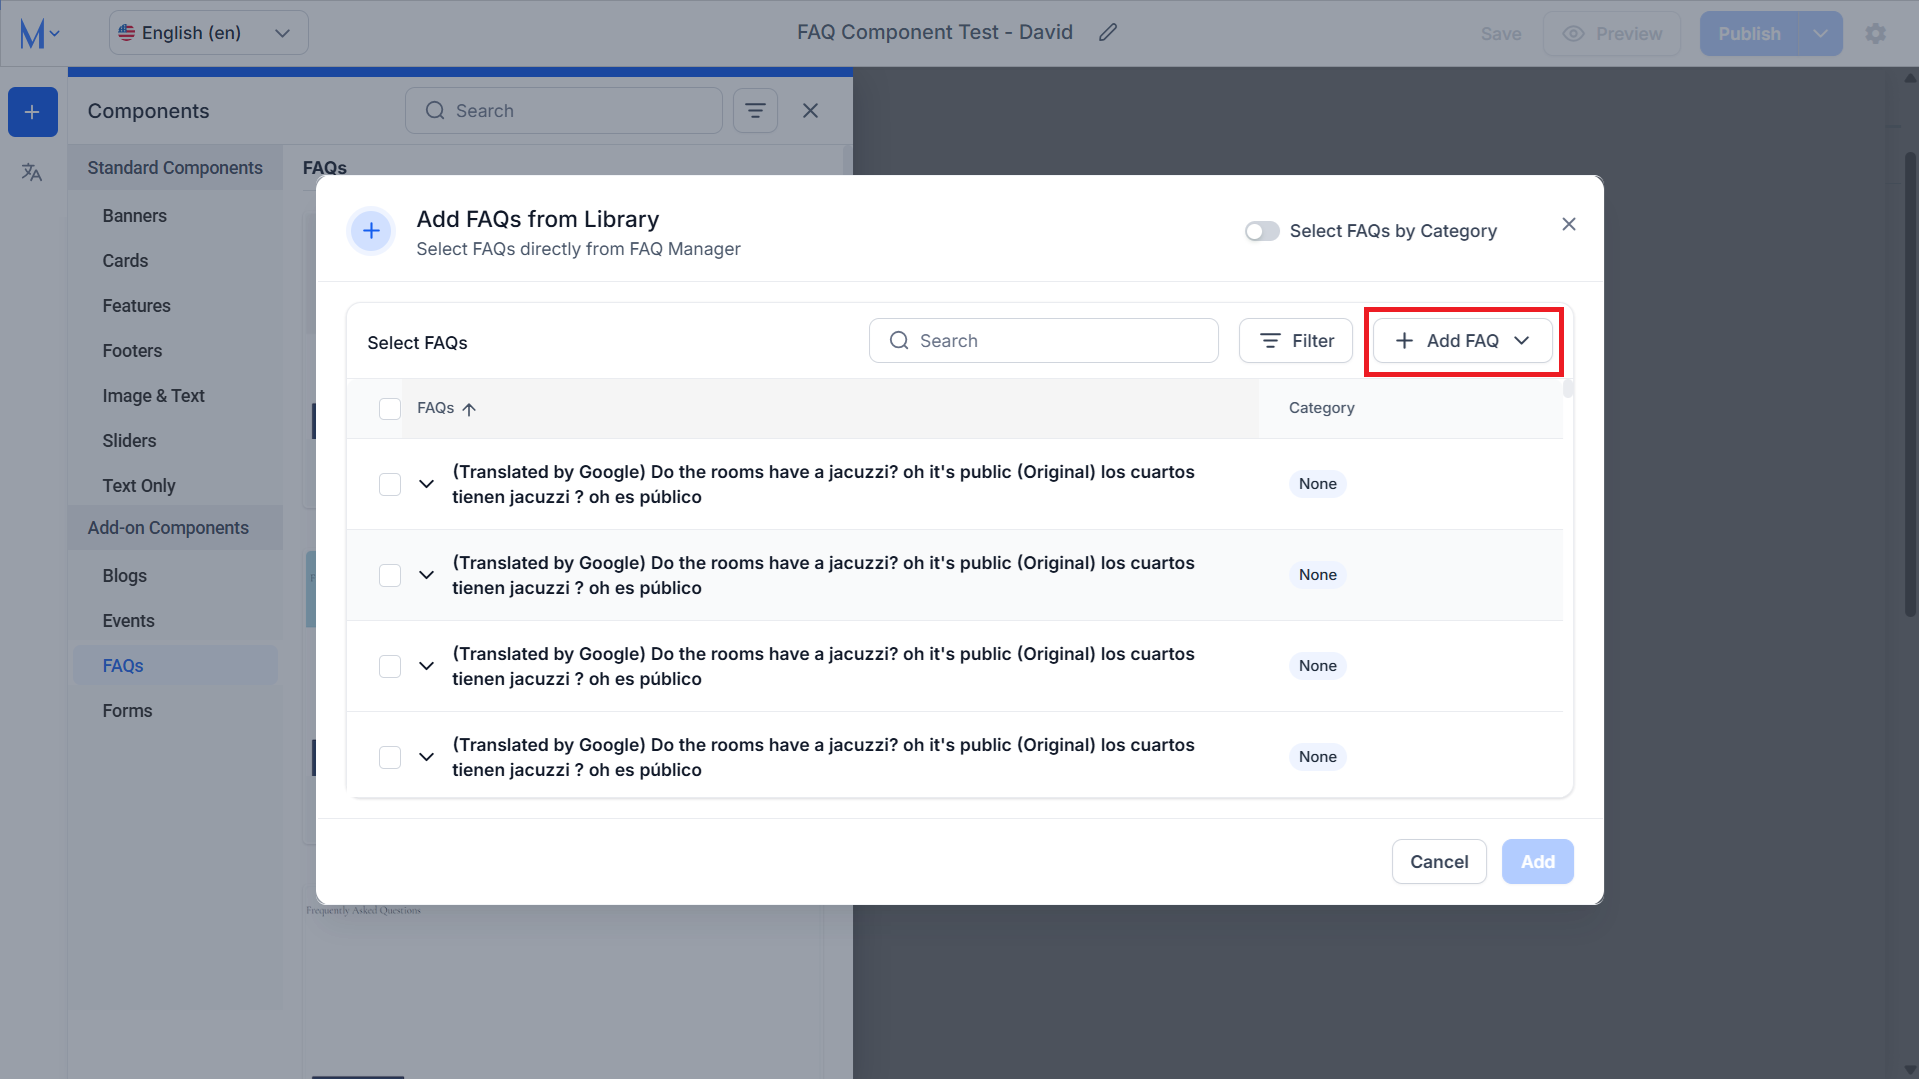Check the first jacuzzi FAQ row checkbox

point(390,484)
